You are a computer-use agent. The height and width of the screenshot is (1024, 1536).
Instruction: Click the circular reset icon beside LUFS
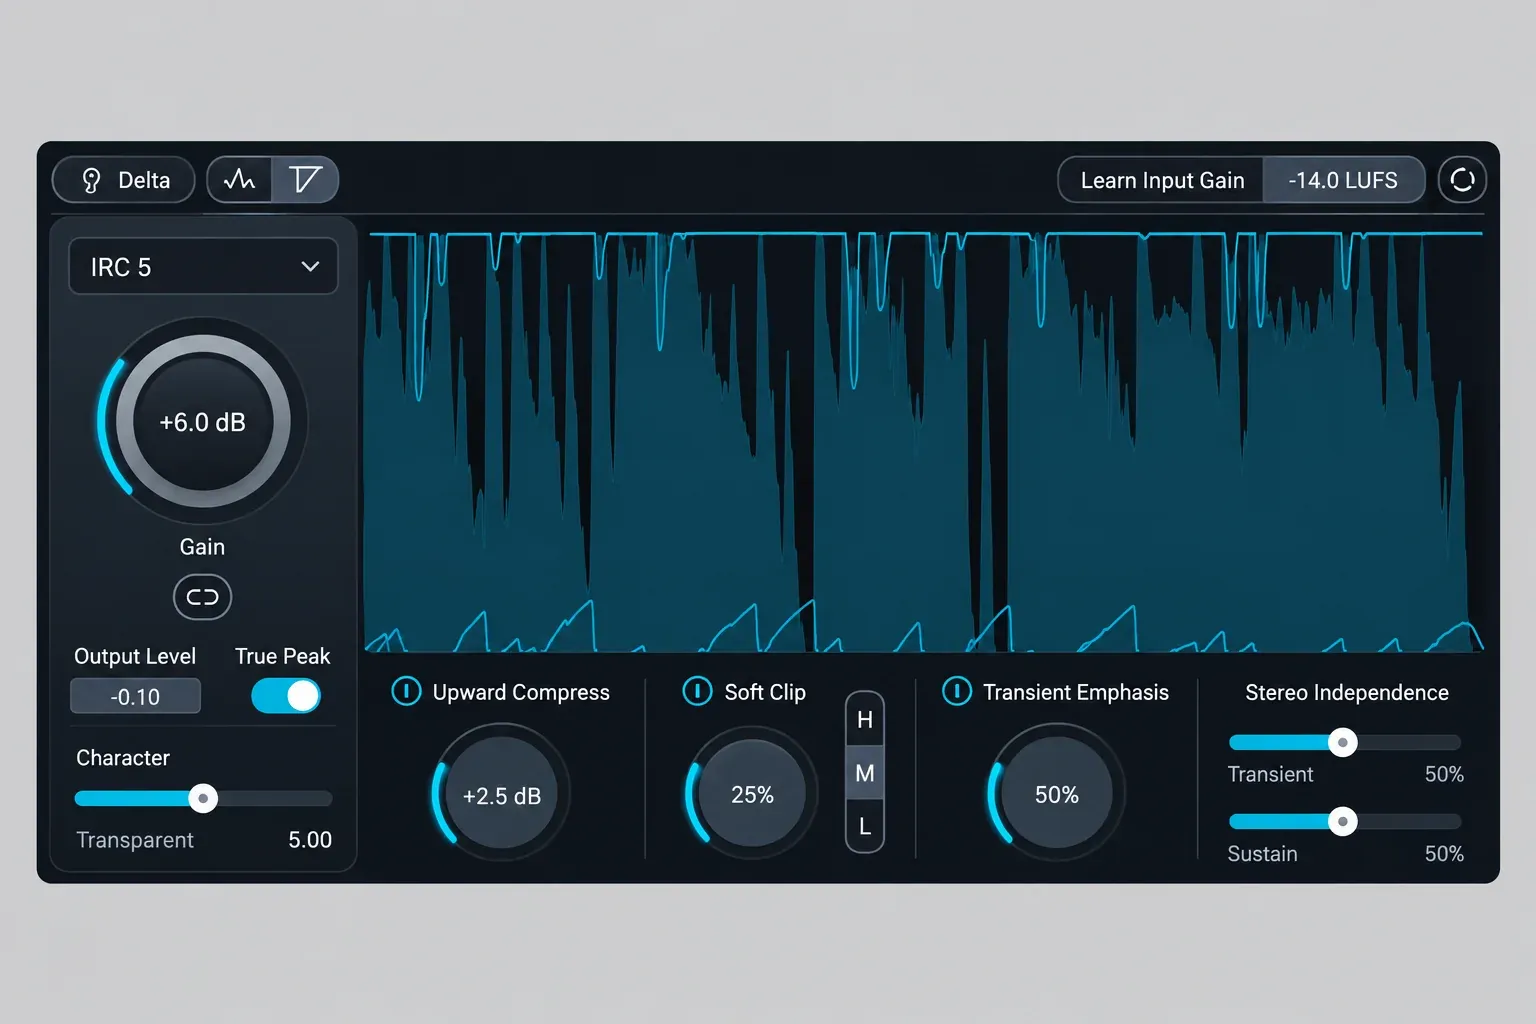point(1462,180)
